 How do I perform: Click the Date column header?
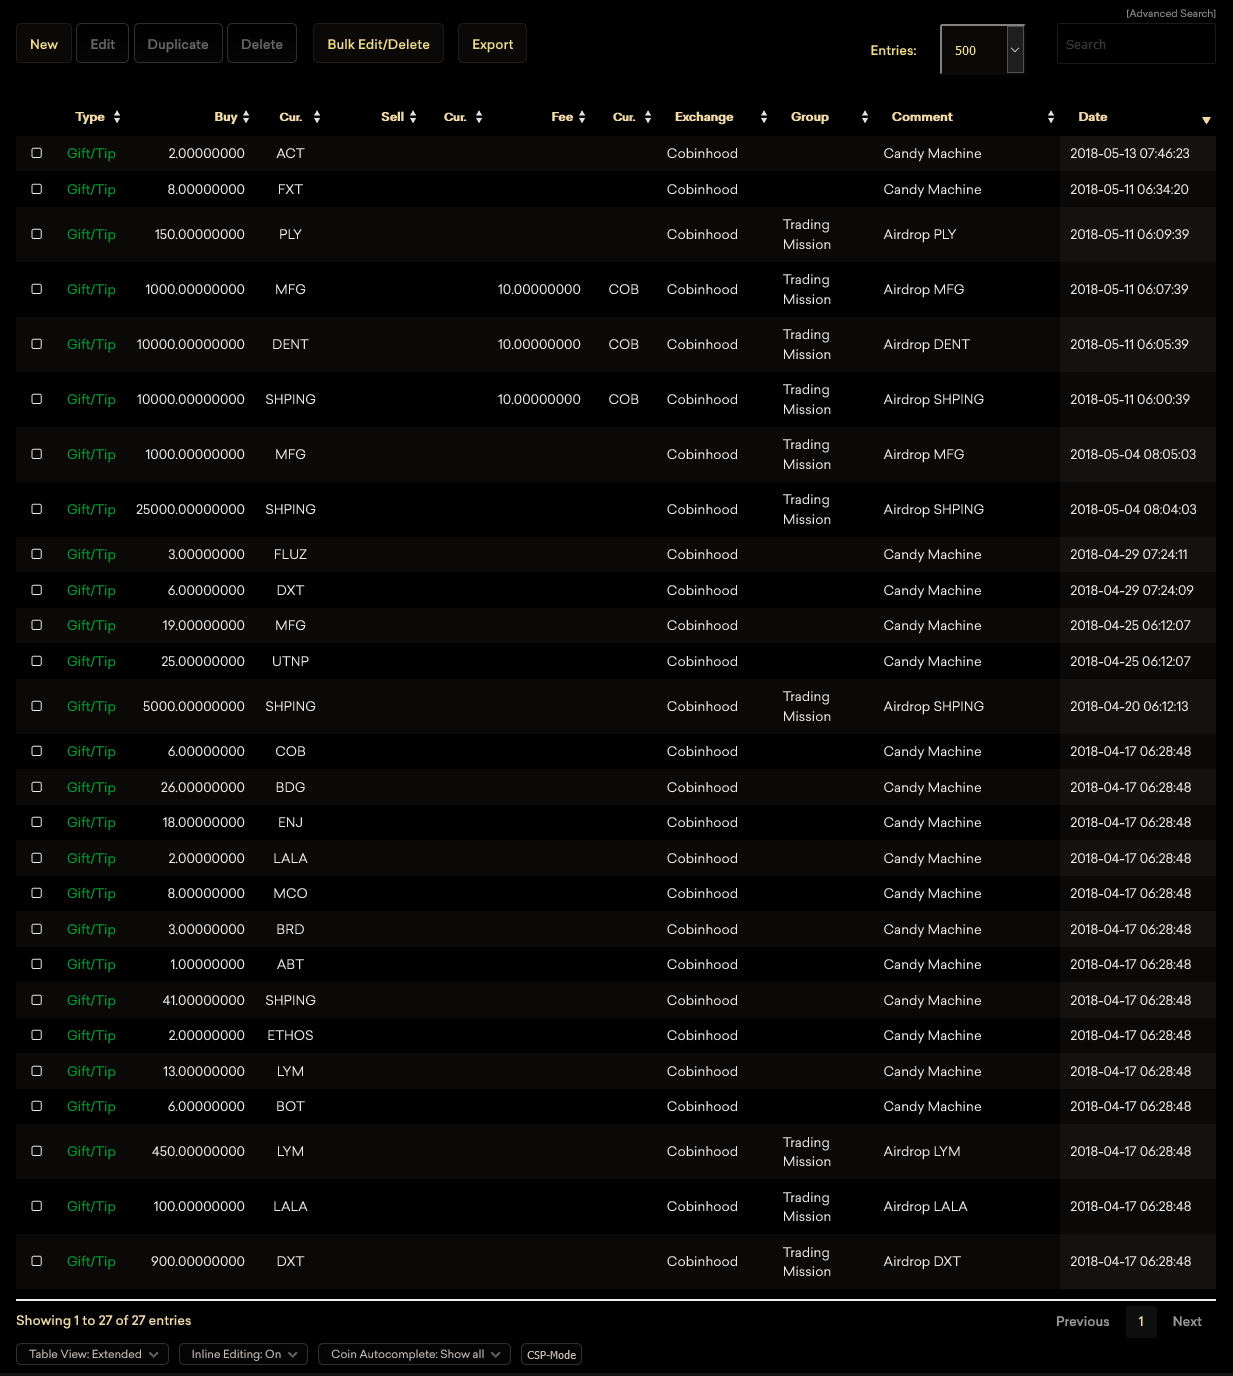(x=1093, y=117)
